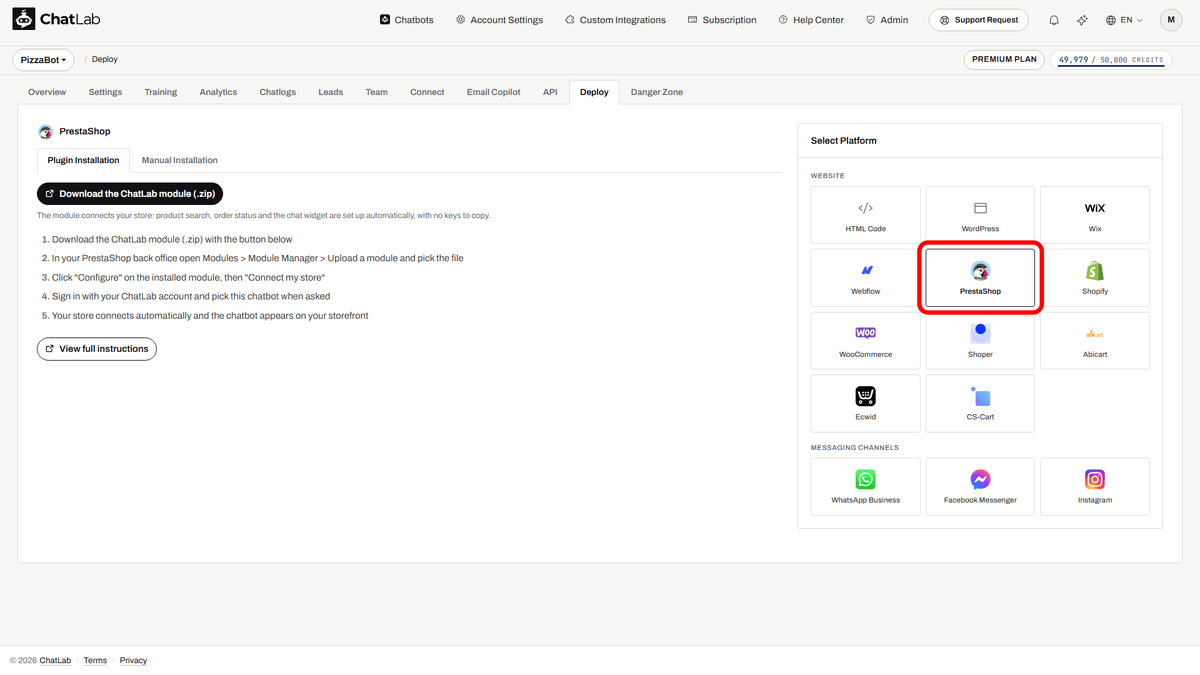Screen dimensions: 1200x675
Task: Open the PizzaBot chatbot dropdown
Action: click(x=44, y=60)
